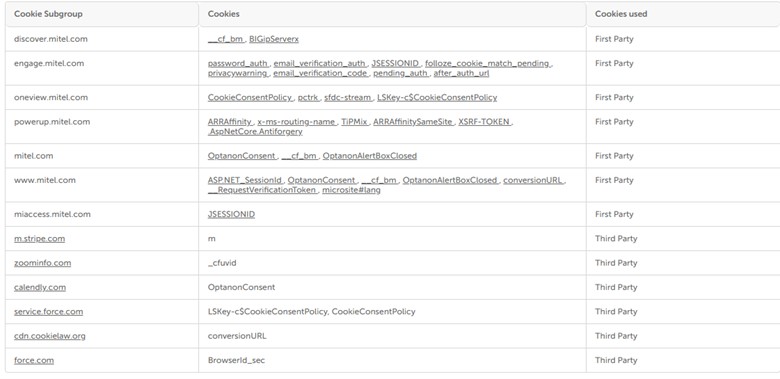The height and width of the screenshot is (379, 780).
Task: Click JSESSIONID link in miaccess.mitel.com row
Action: (231, 214)
